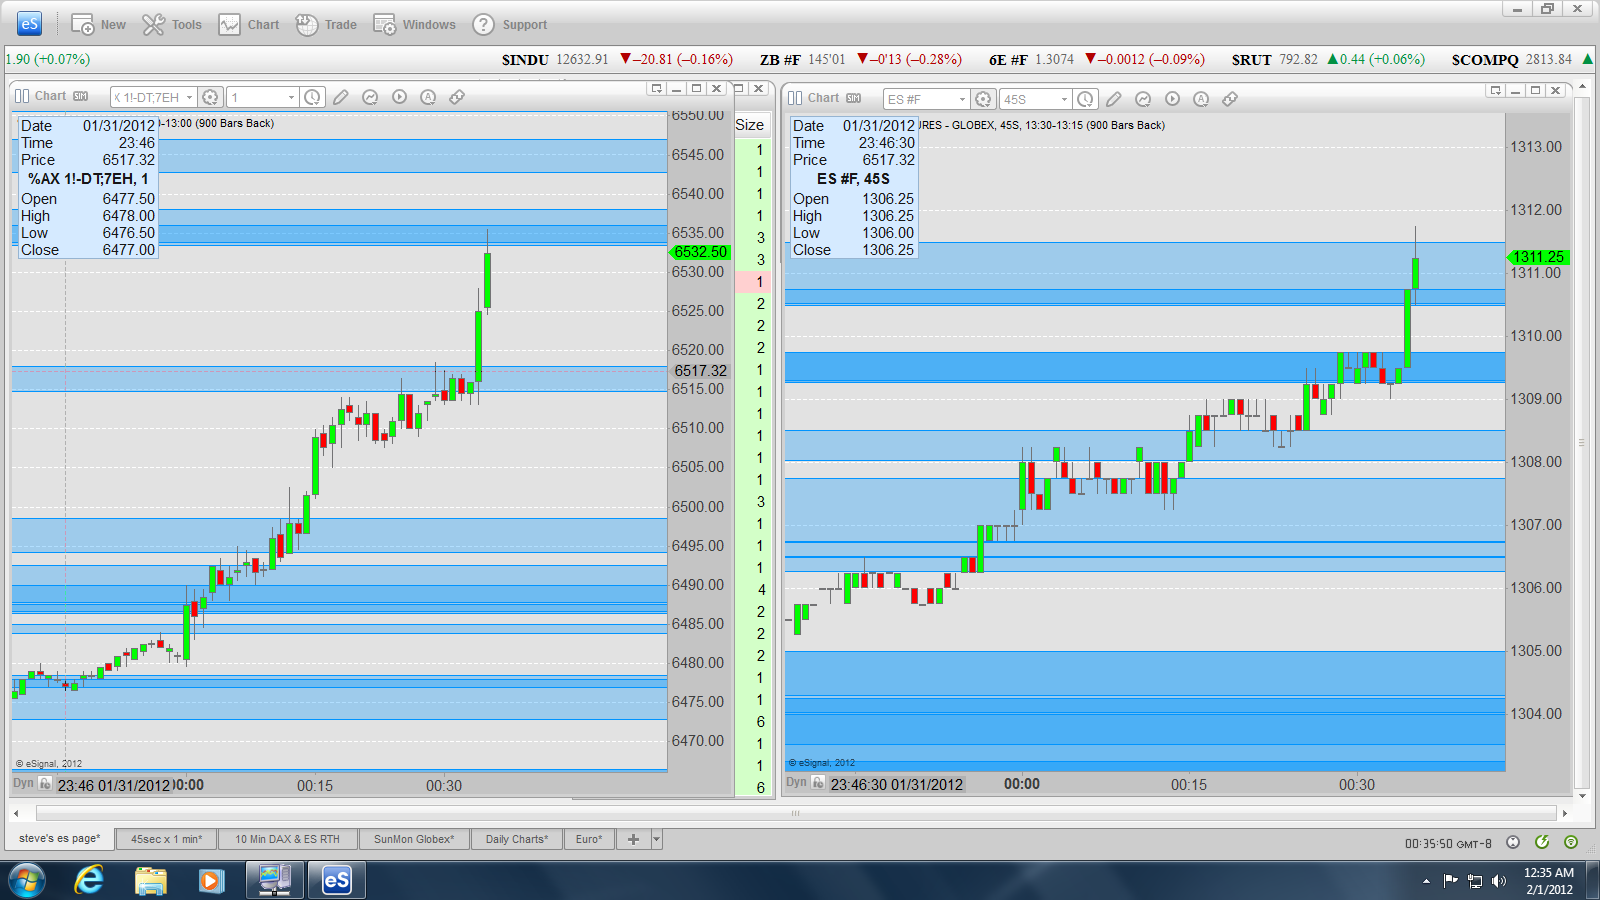Viewport: 1600px width, 900px height.
Task: Select the pencil drawing tool in DAX chart
Action: (341, 97)
